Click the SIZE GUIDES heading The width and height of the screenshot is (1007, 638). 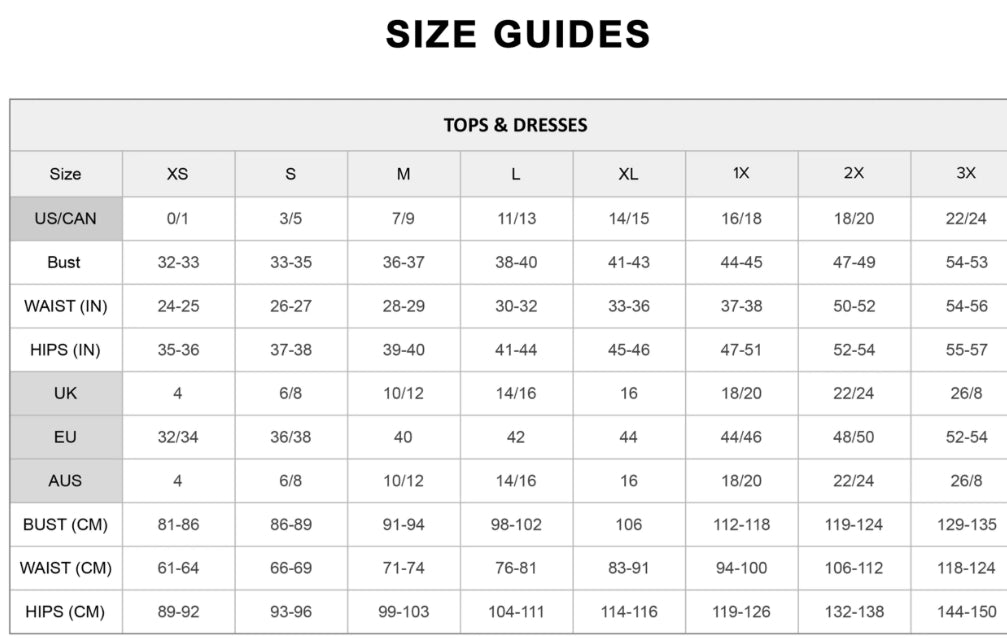(517, 34)
